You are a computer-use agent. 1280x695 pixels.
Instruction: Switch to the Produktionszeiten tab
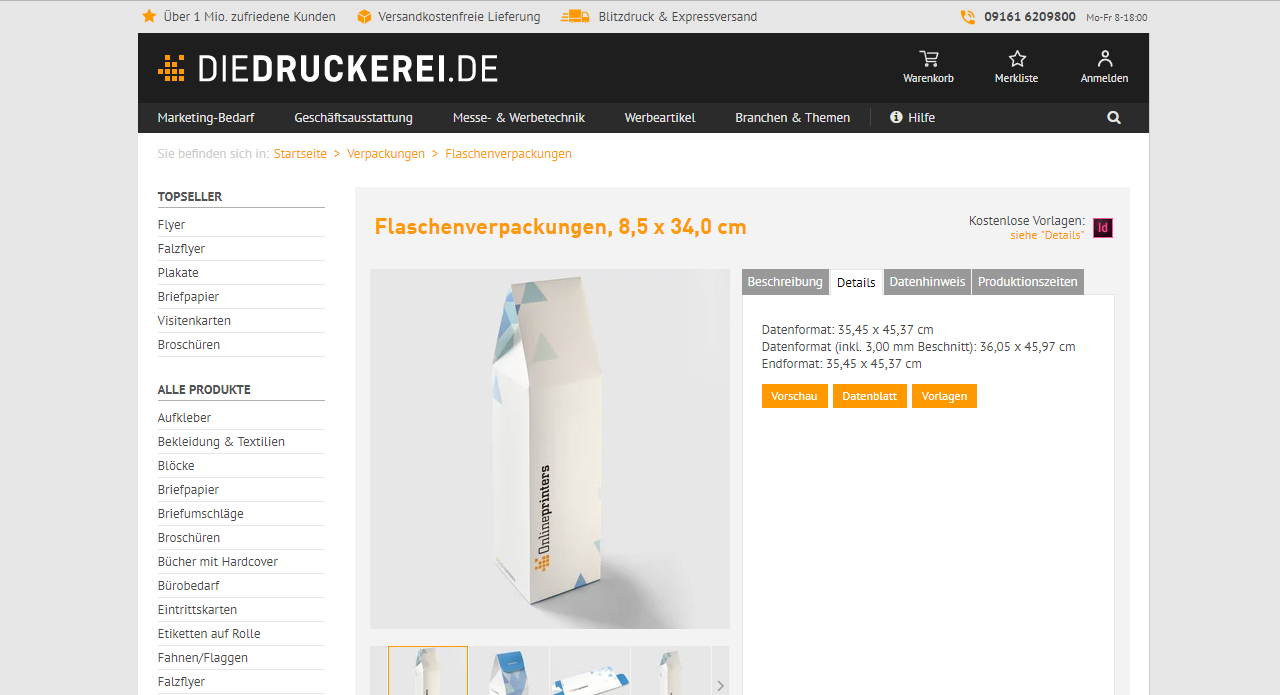click(x=1028, y=282)
